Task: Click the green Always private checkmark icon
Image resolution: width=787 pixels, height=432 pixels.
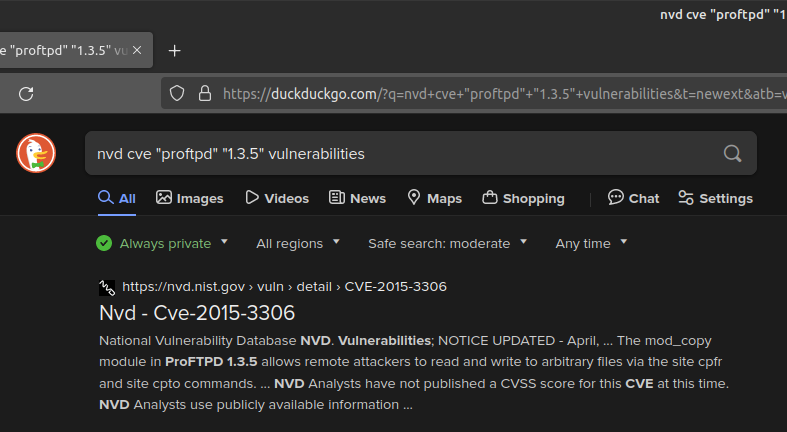Action: (104, 243)
